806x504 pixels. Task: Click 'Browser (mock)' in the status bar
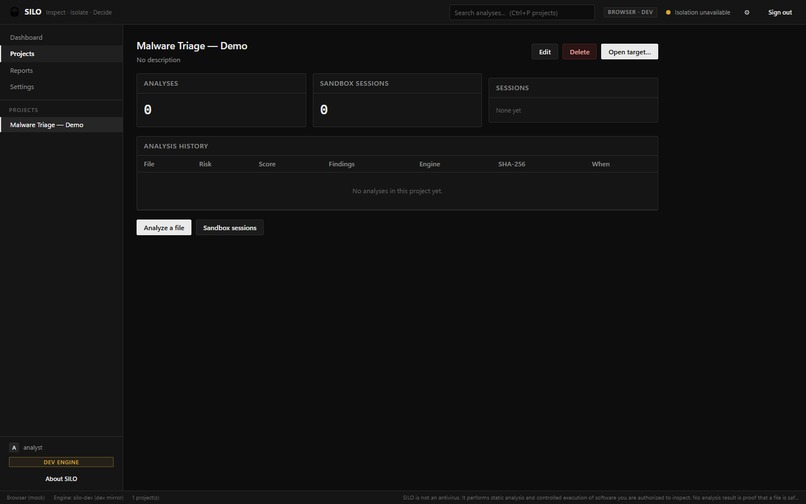click(x=26, y=497)
